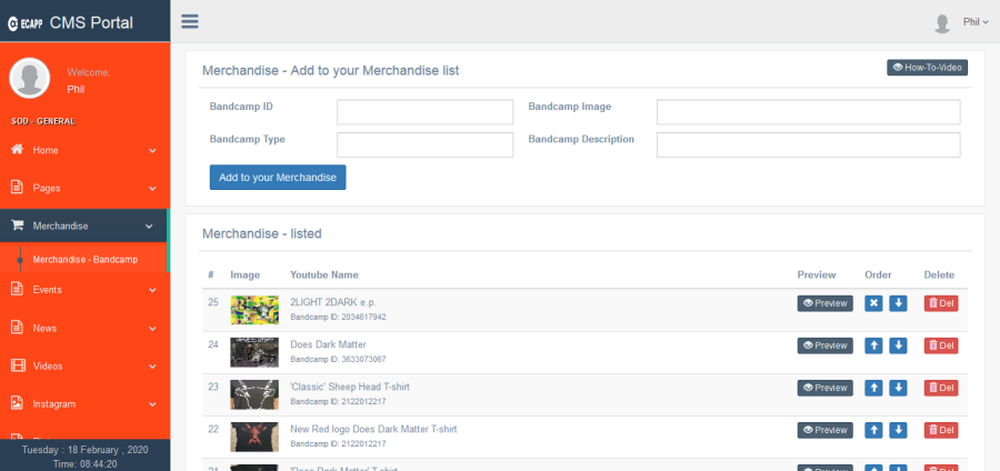Focus the Bandcamp Image input field
This screenshot has width=1000, height=471.
click(x=808, y=112)
